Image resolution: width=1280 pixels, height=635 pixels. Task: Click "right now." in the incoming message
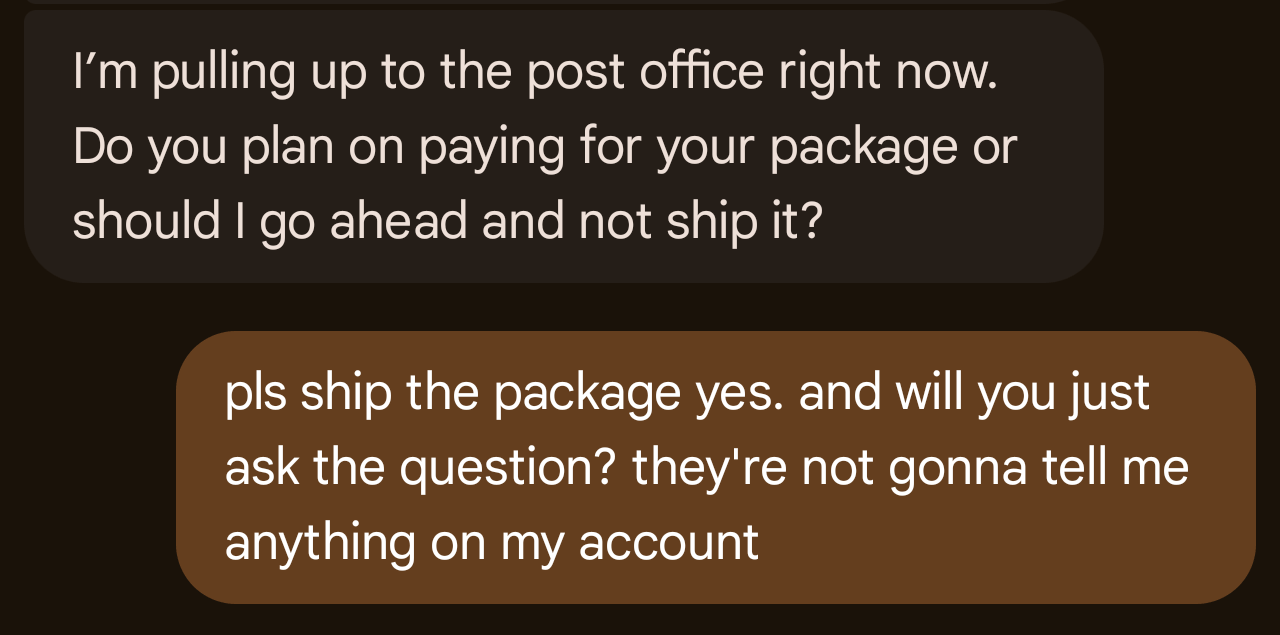pyautogui.click(x=888, y=74)
